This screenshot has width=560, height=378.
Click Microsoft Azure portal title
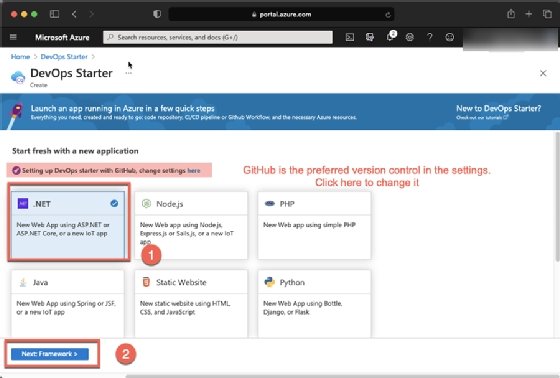tap(62, 37)
